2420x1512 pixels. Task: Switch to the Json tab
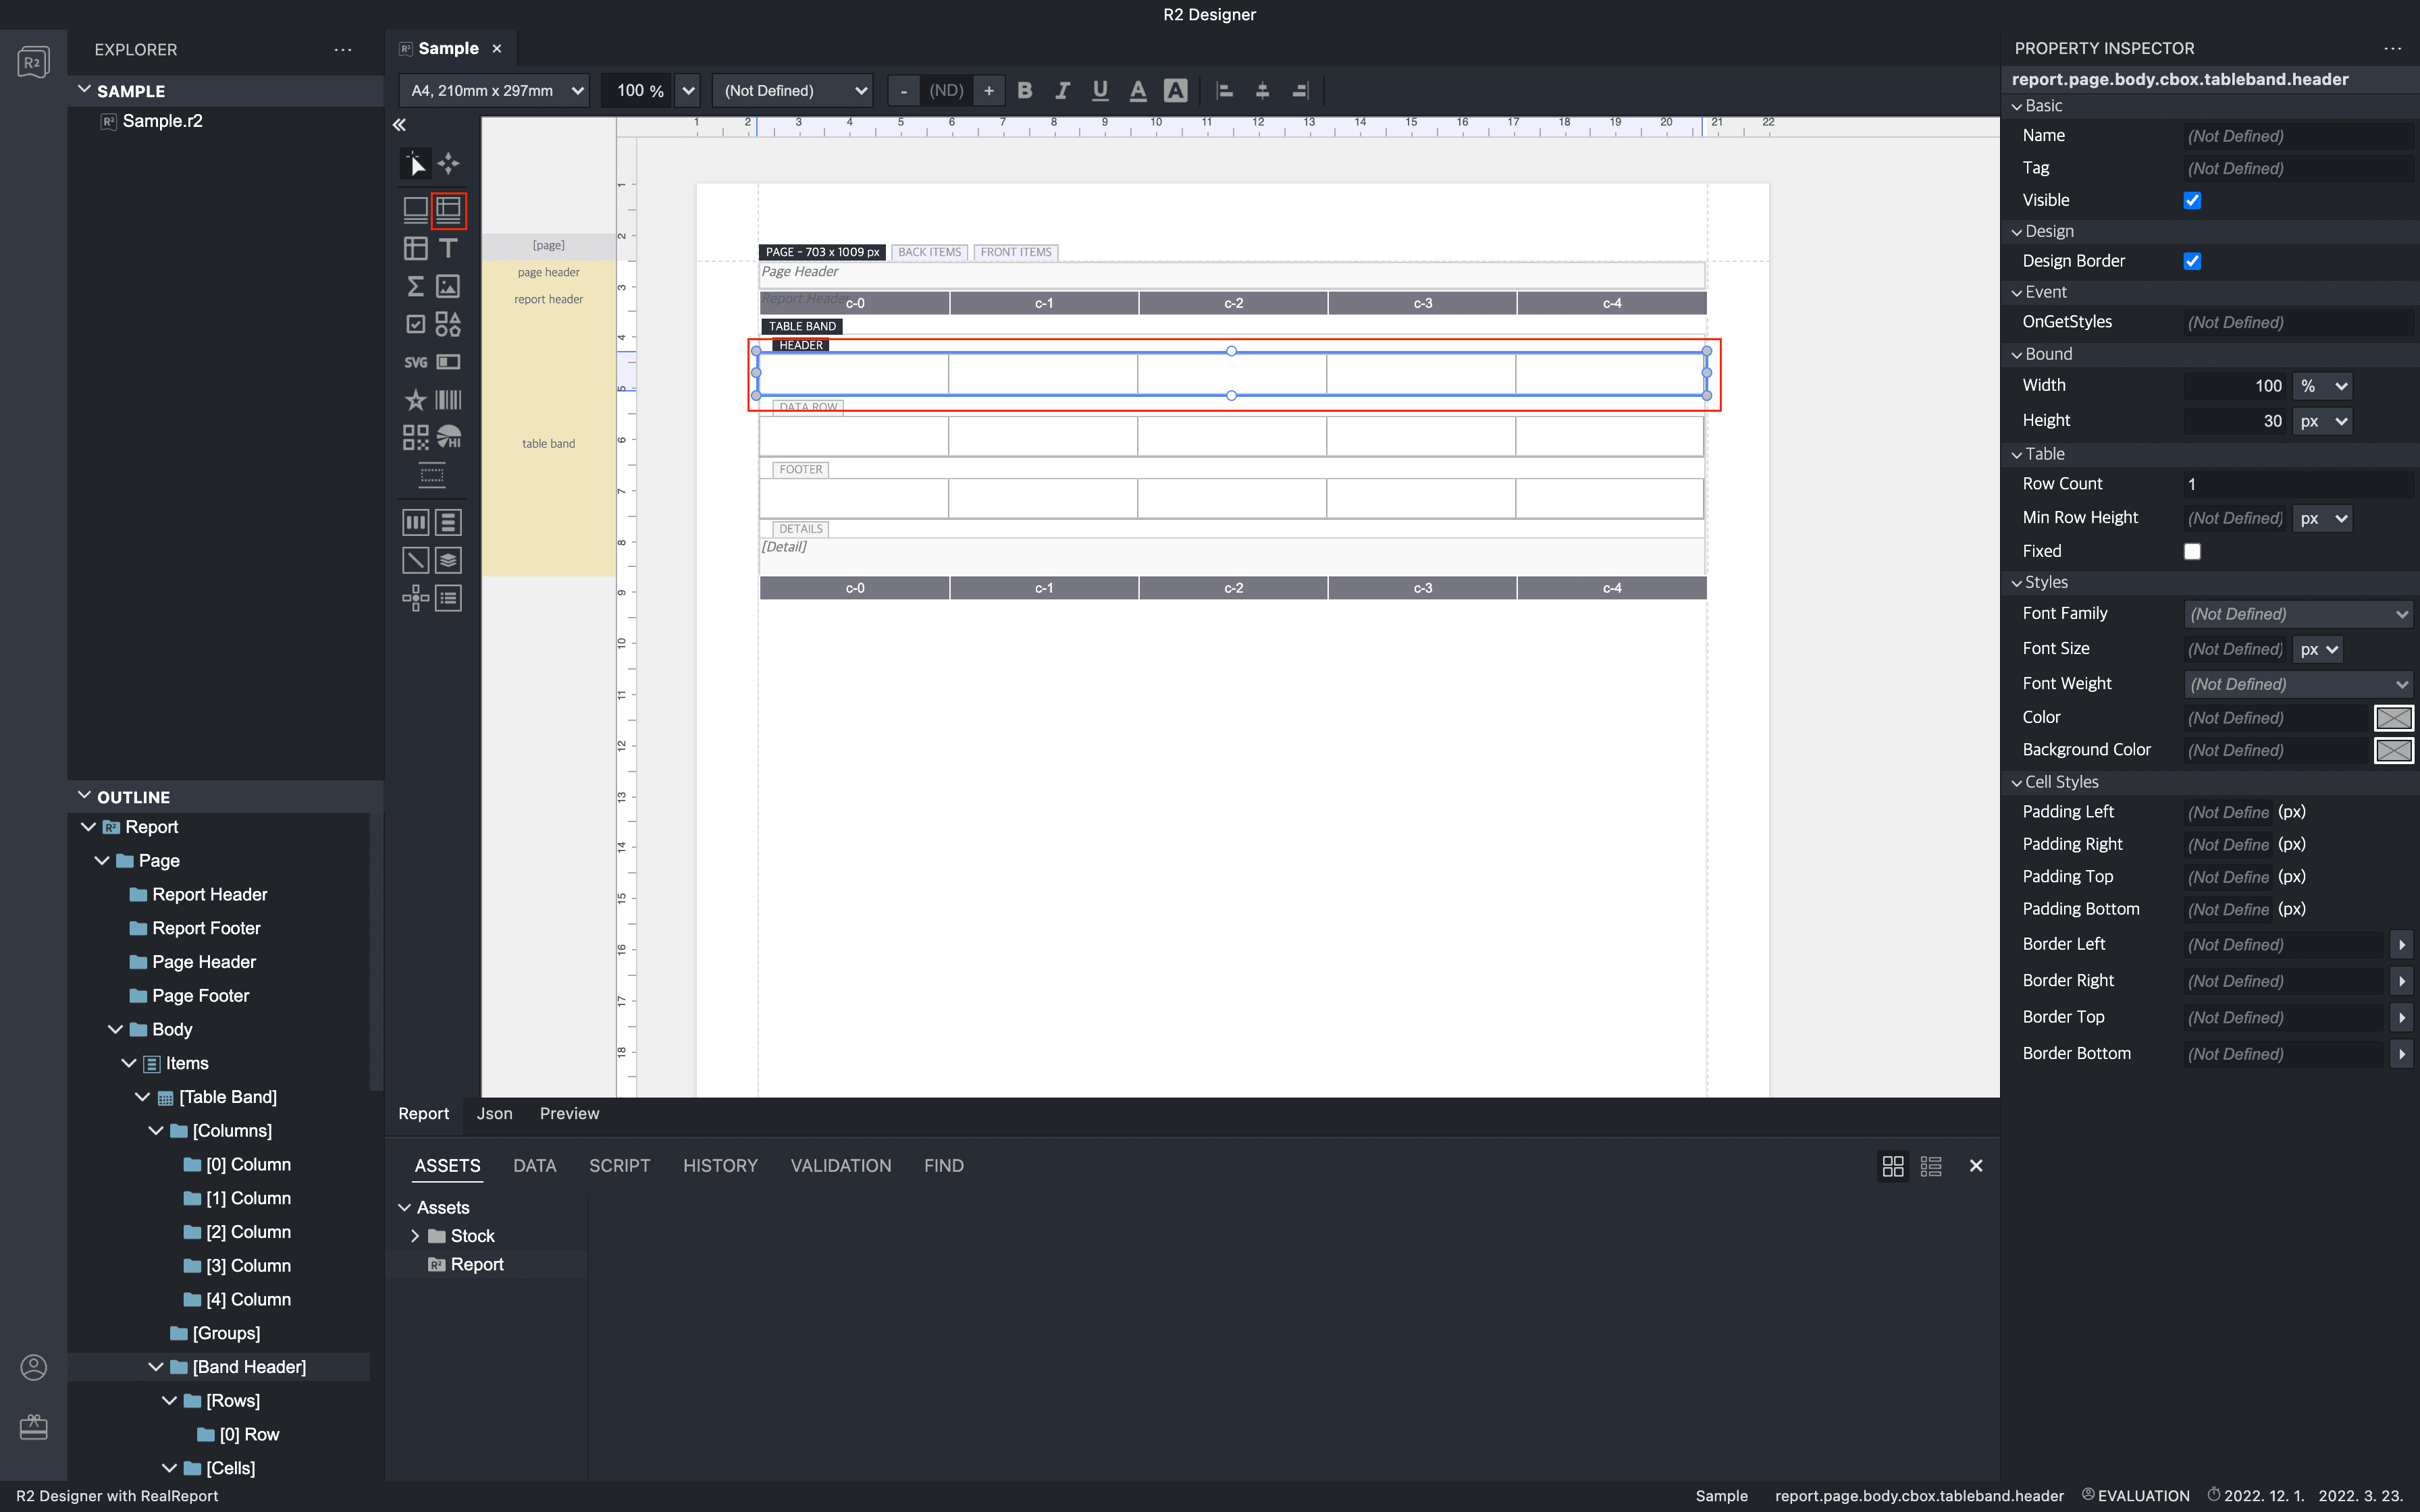(494, 1114)
